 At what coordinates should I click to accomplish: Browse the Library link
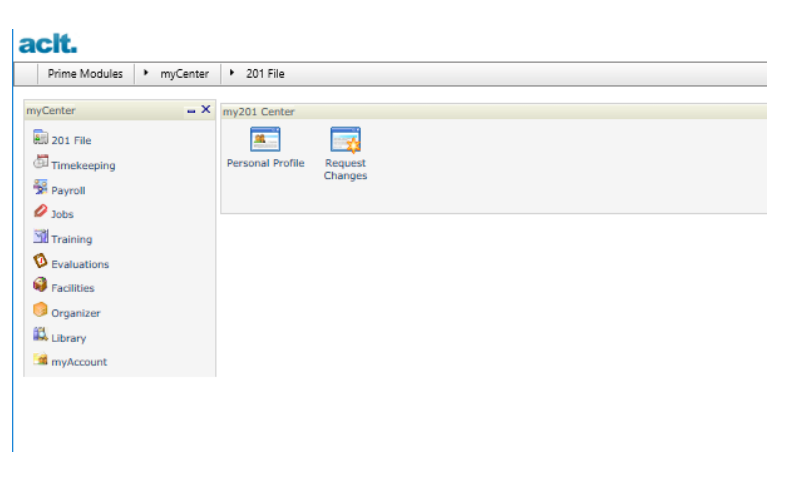click(x=69, y=338)
